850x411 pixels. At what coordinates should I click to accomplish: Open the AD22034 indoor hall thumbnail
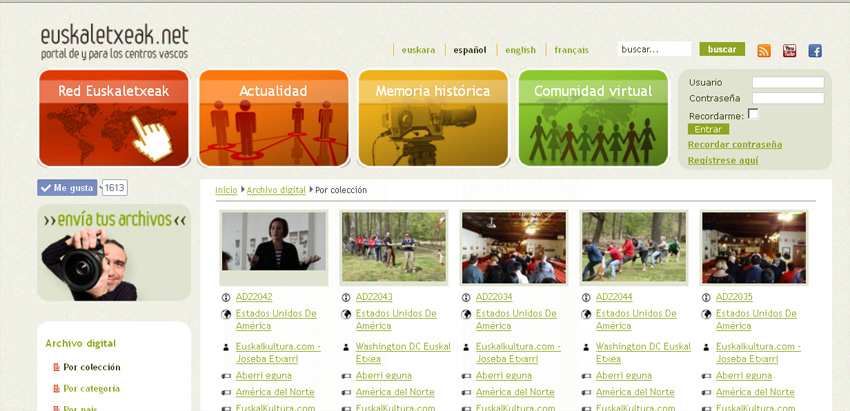(x=514, y=247)
